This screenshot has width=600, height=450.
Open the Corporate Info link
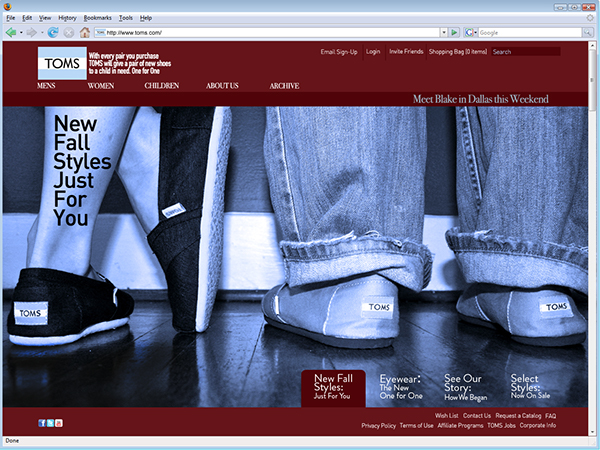538,426
